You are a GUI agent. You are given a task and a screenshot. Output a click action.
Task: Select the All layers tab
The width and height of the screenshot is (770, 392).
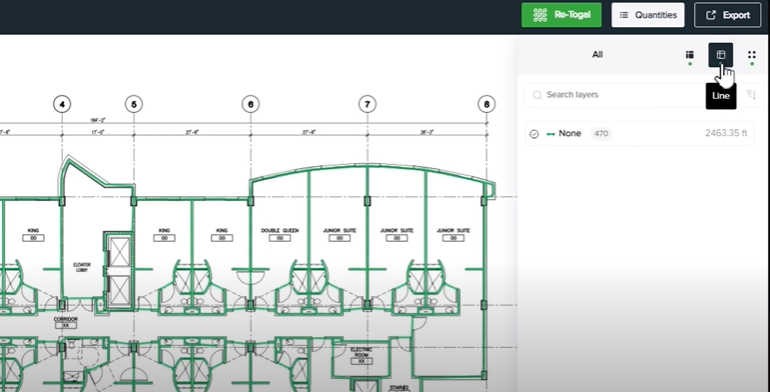597,55
